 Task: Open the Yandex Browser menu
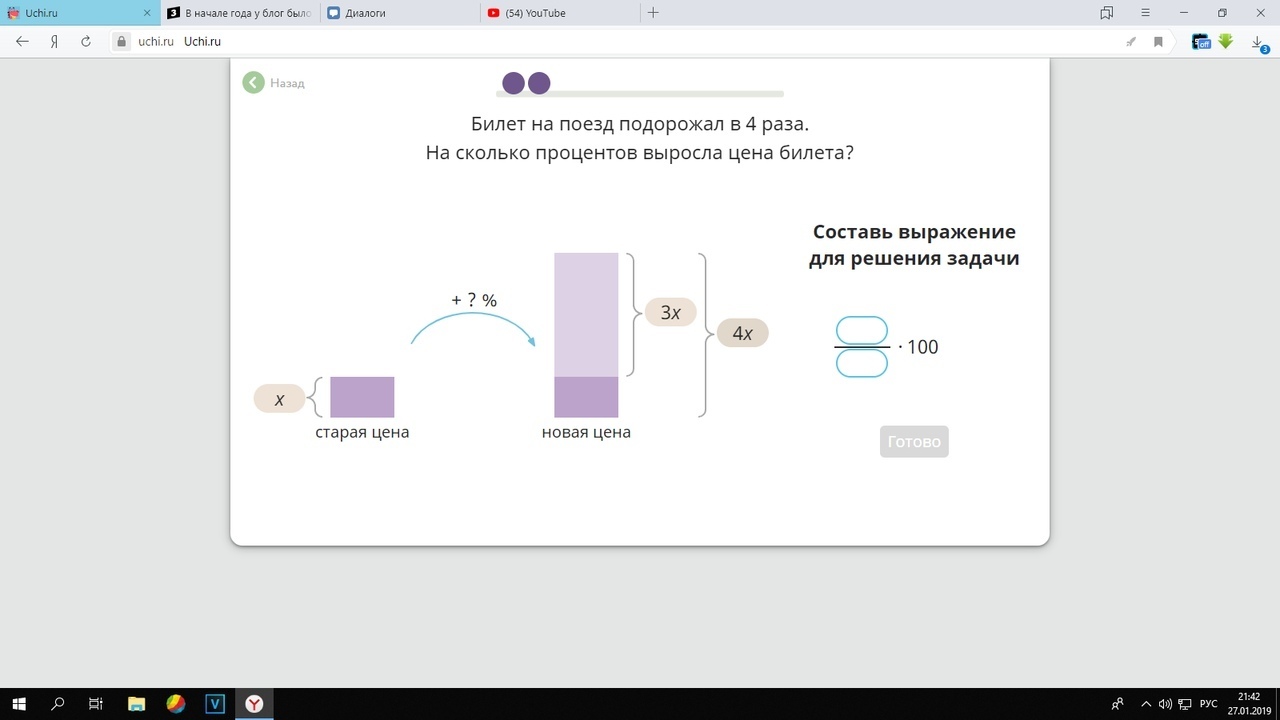coord(1146,13)
